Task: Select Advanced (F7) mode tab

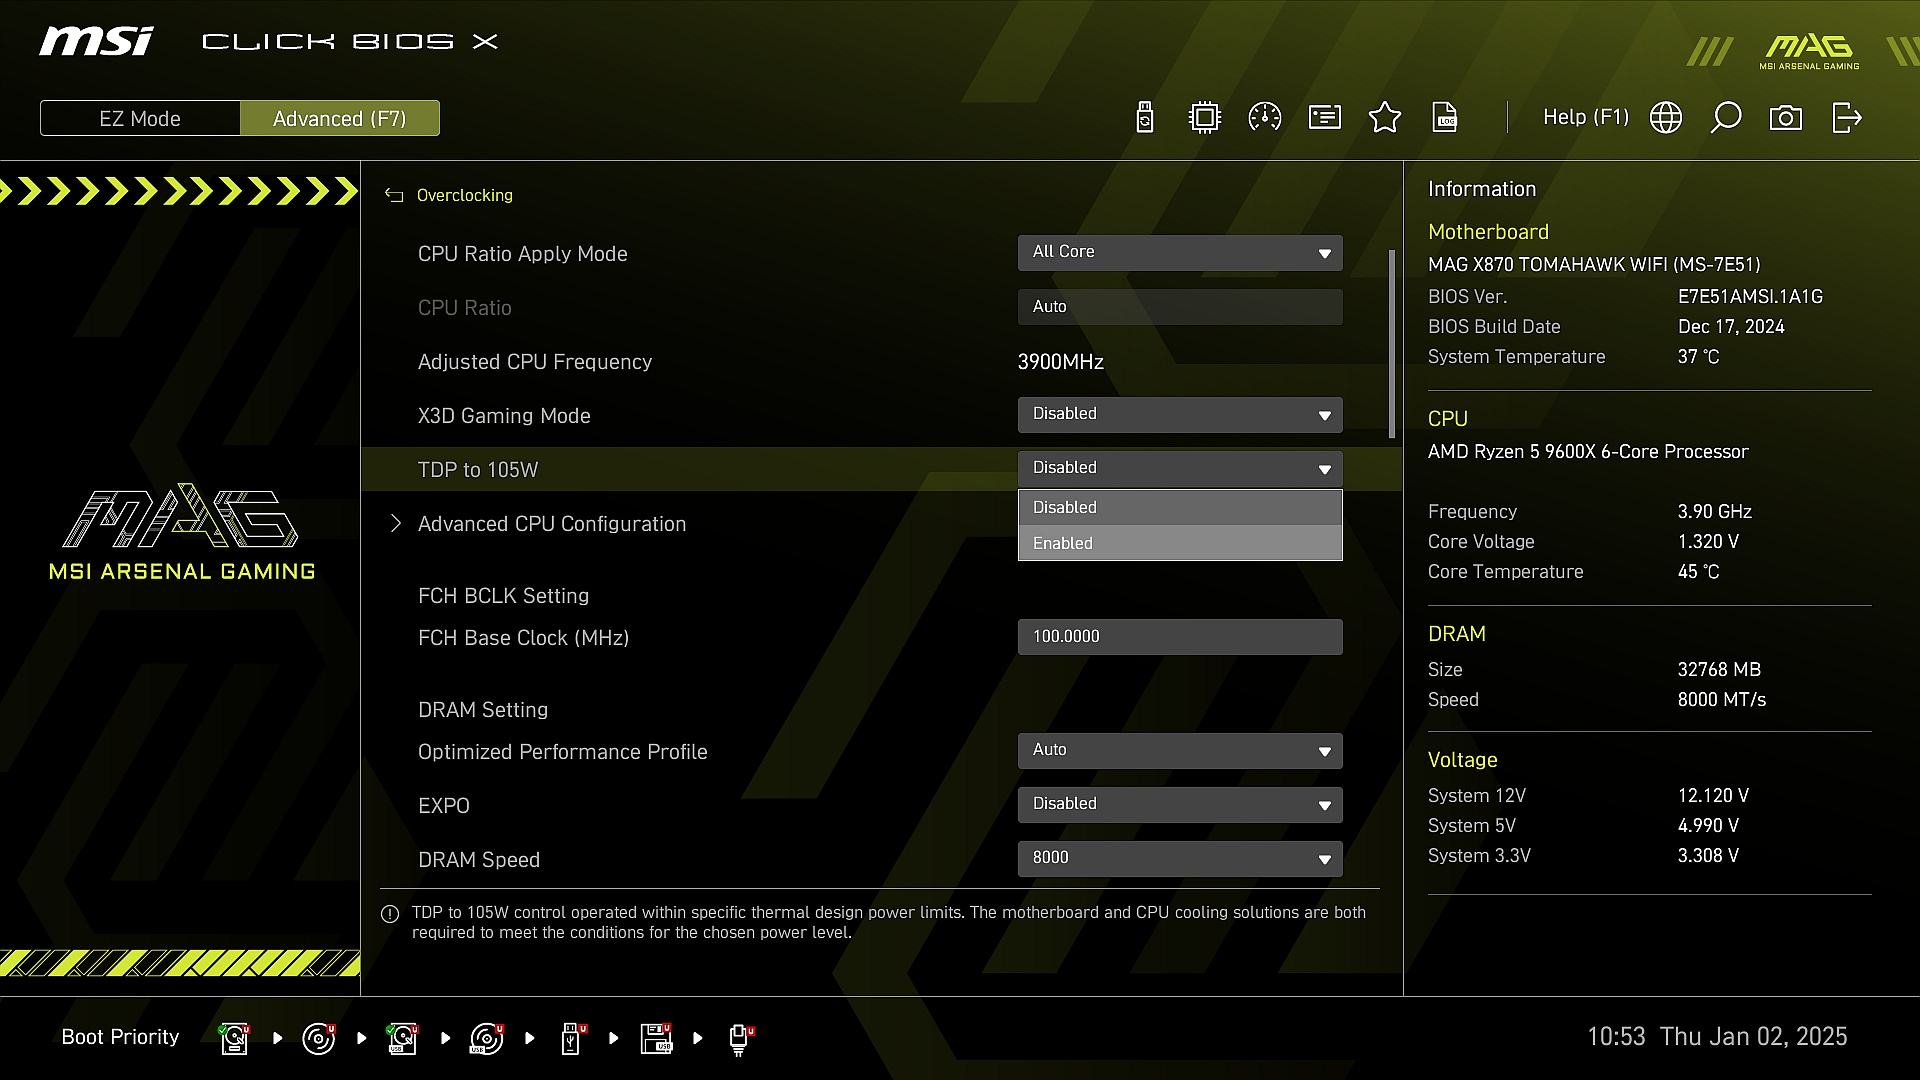Action: [340, 118]
